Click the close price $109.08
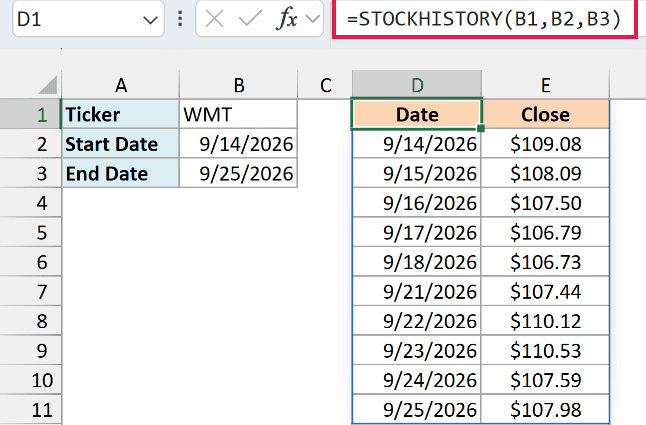The width and height of the screenshot is (646, 425). pos(545,144)
